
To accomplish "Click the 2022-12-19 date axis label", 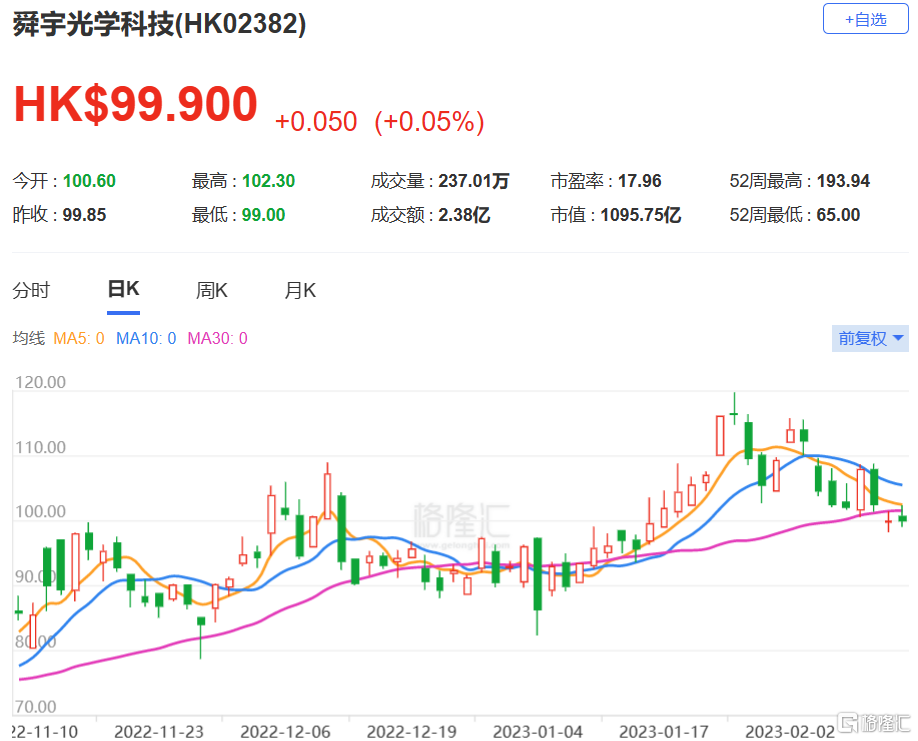I will [x=412, y=732].
